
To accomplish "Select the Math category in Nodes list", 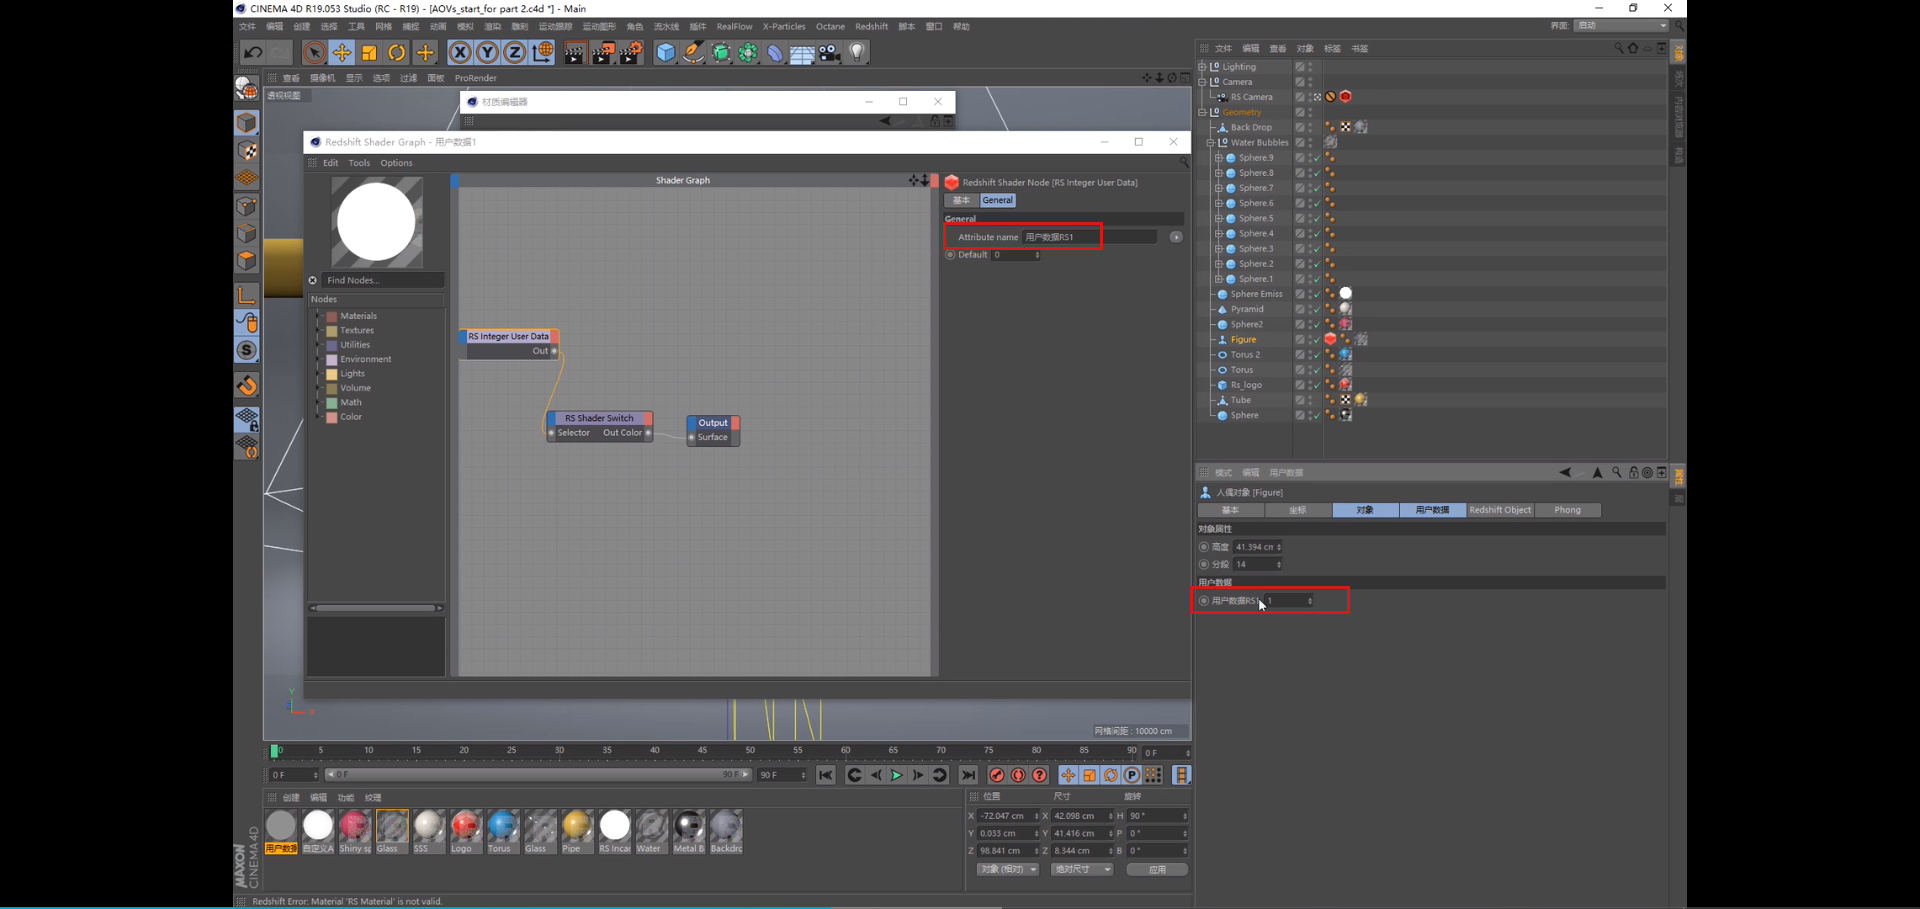I will pyautogui.click(x=351, y=402).
